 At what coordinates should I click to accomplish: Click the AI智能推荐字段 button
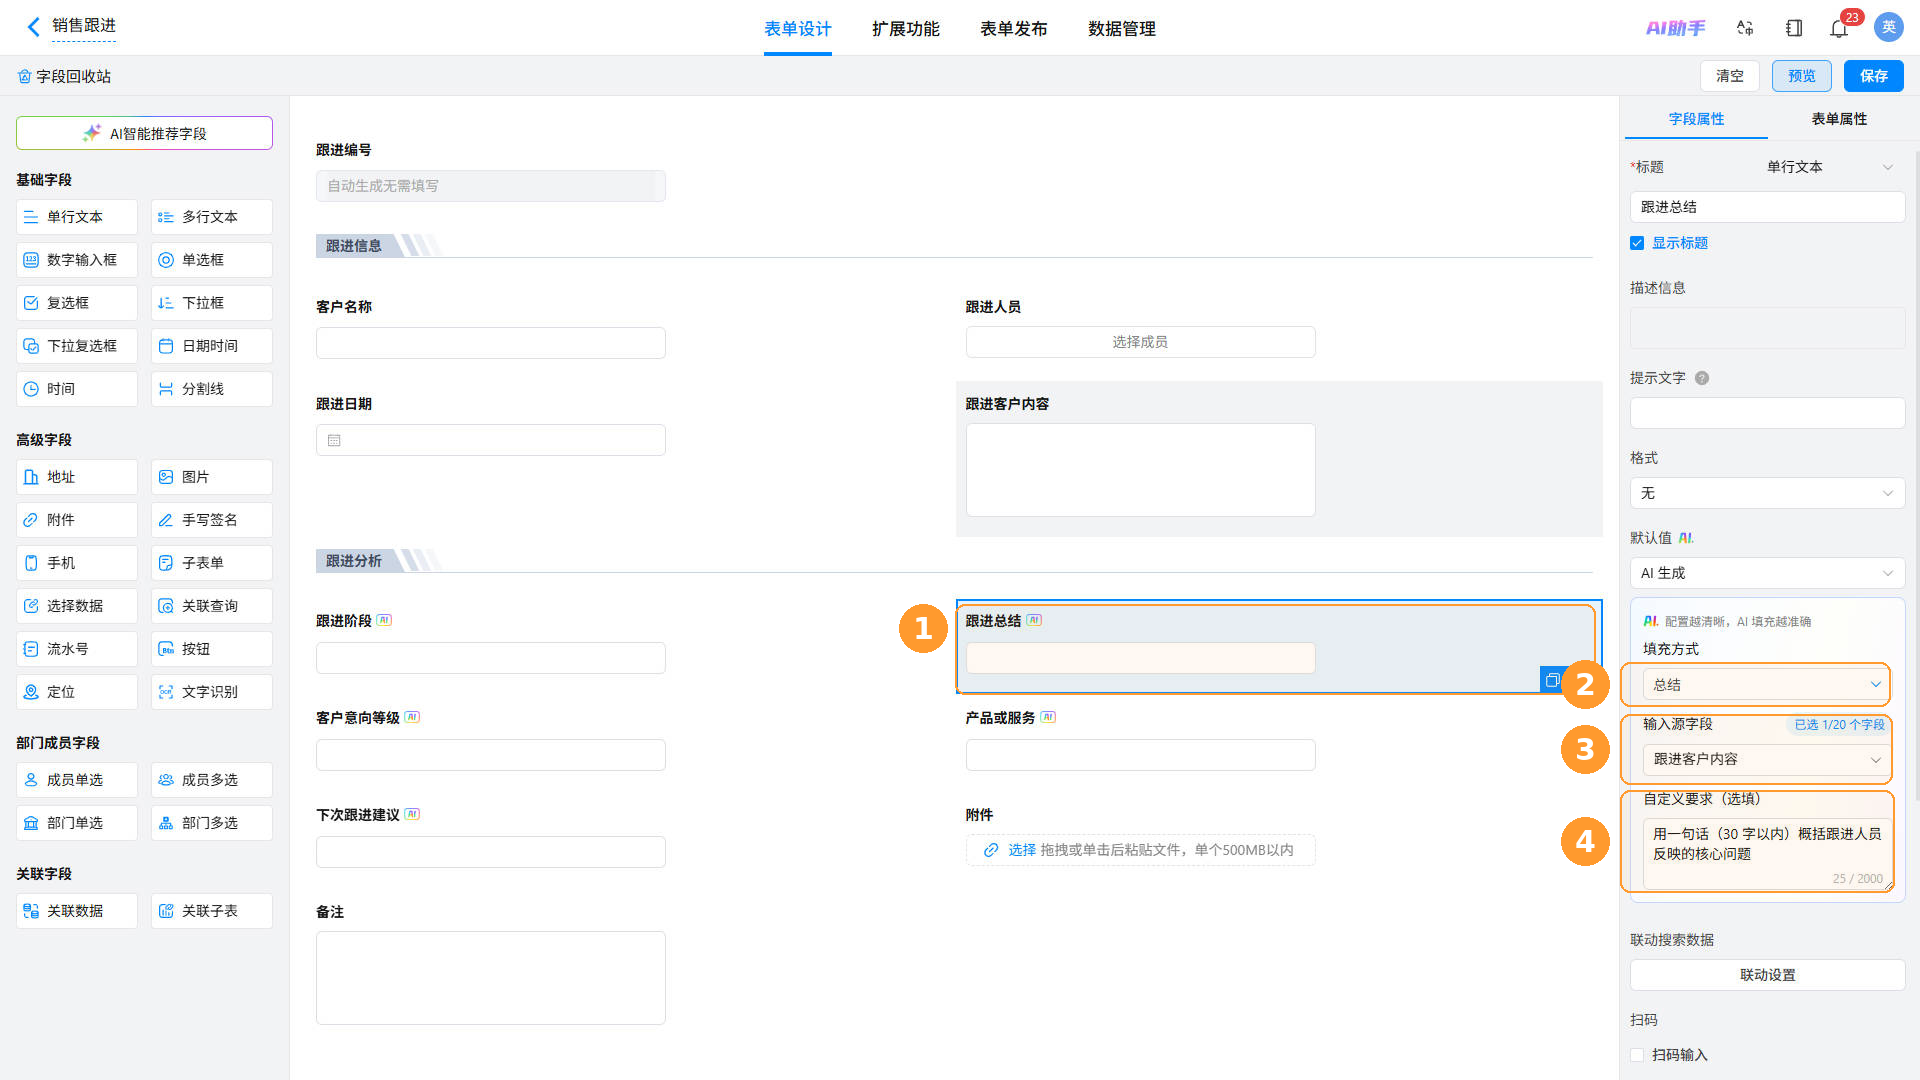point(144,133)
